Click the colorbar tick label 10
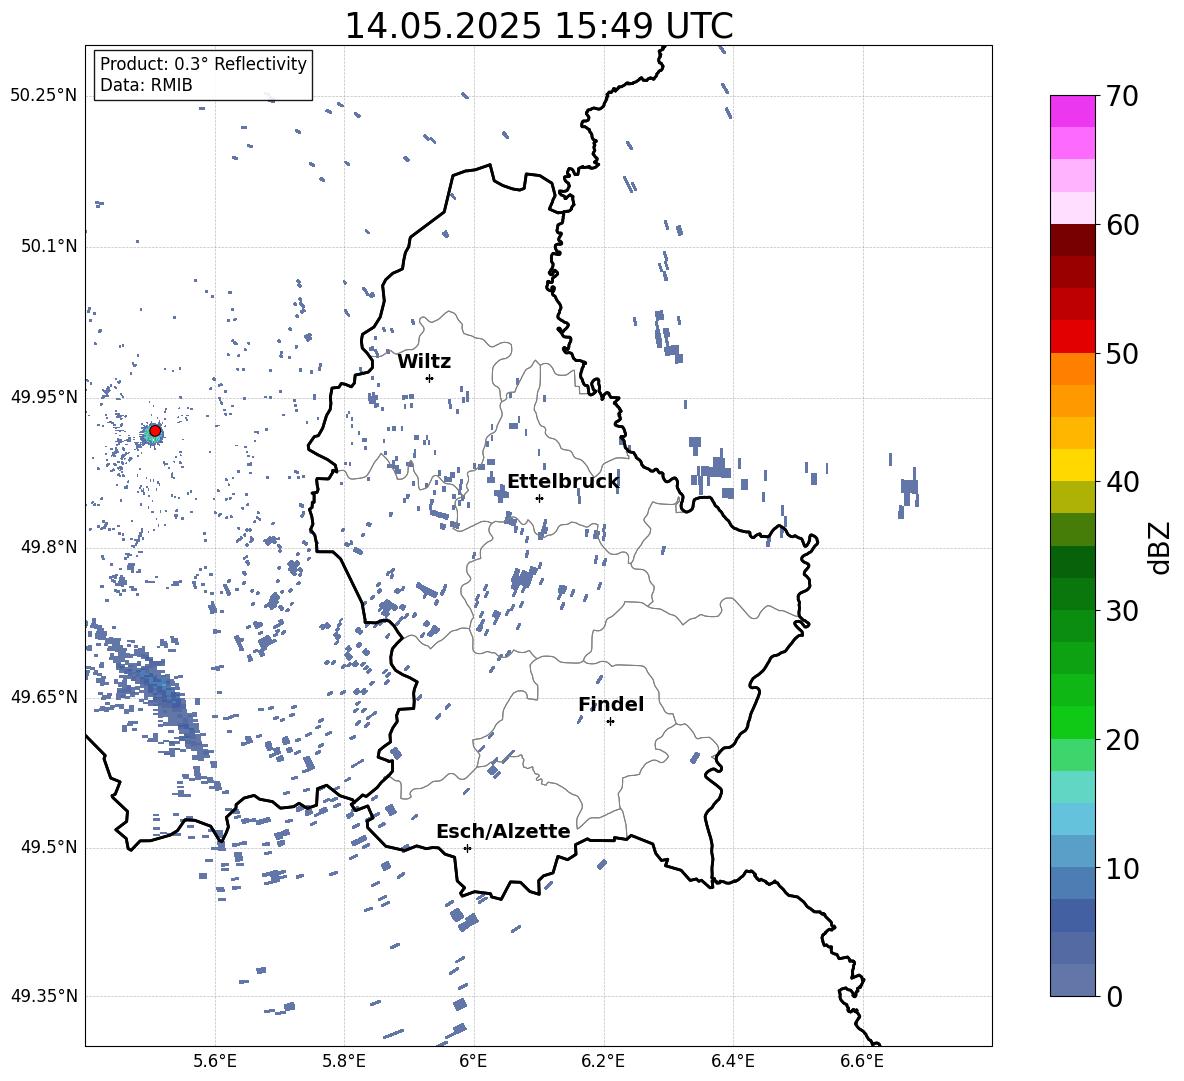 (1122, 868)
